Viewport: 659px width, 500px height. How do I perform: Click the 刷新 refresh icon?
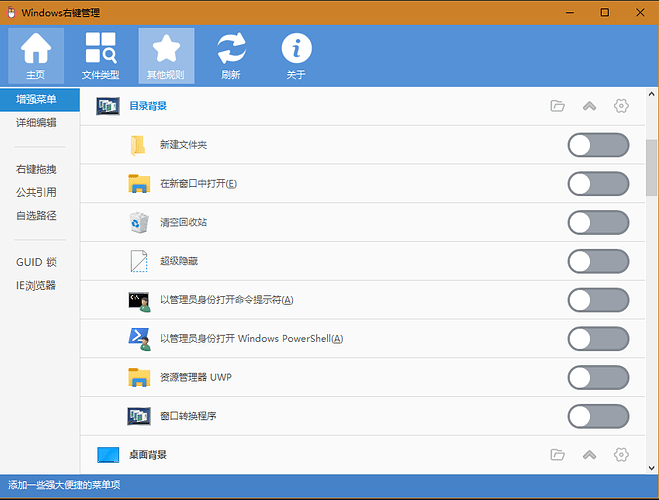click(x=231, y=55)
